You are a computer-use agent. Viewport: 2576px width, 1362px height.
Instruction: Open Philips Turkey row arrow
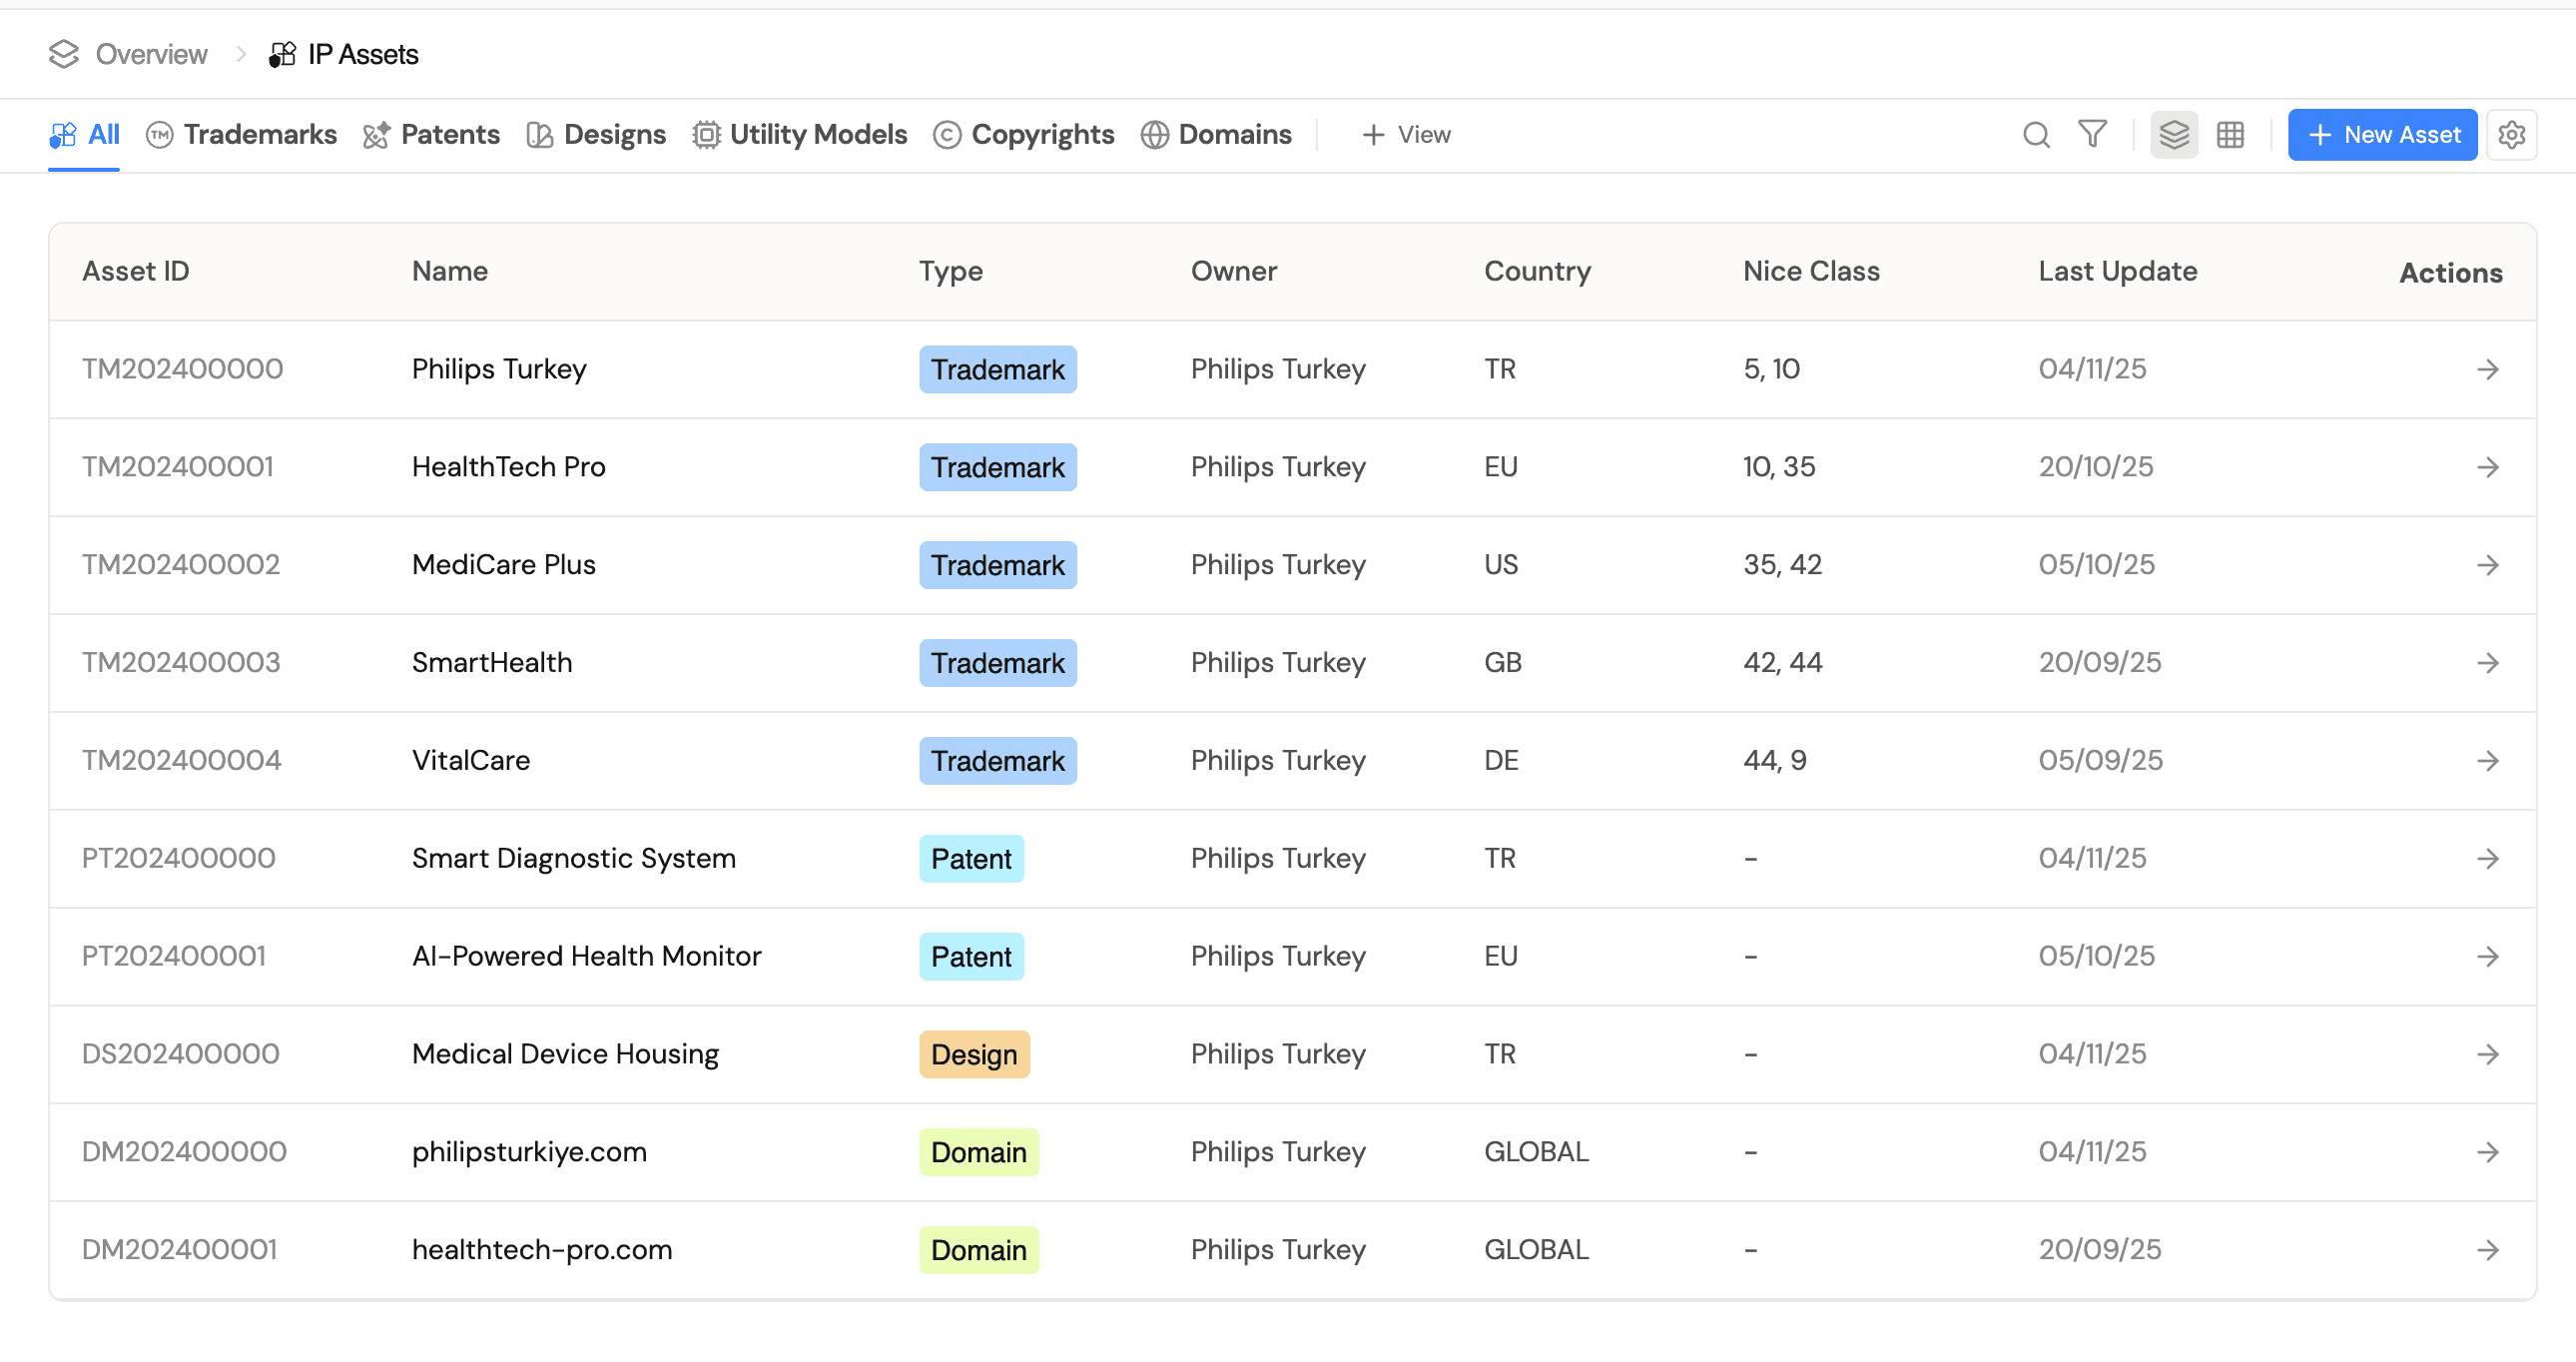(2488, 370)
